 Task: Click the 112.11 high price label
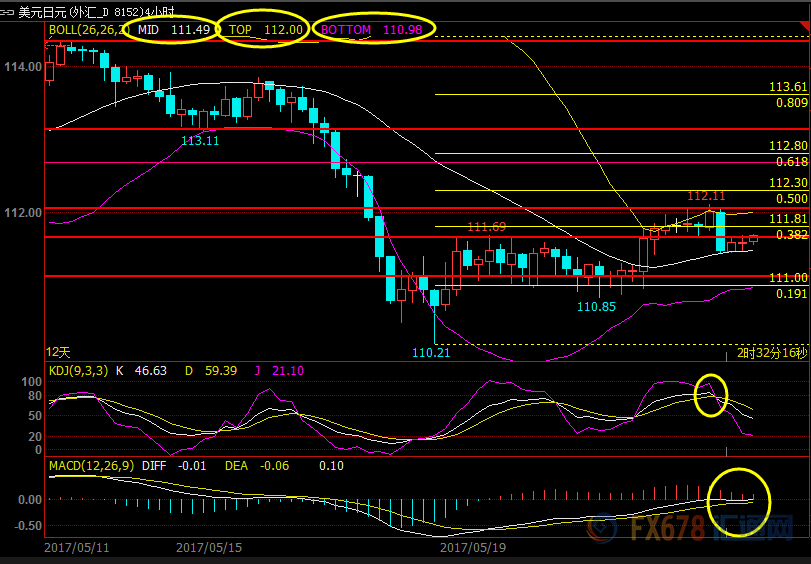pos(706,196)
